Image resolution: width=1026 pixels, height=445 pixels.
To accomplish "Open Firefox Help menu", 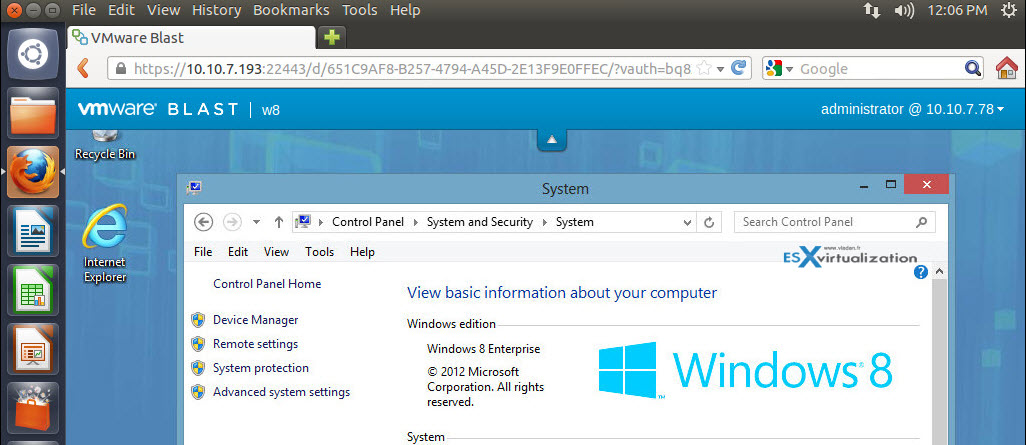I will tap(404, 10).
